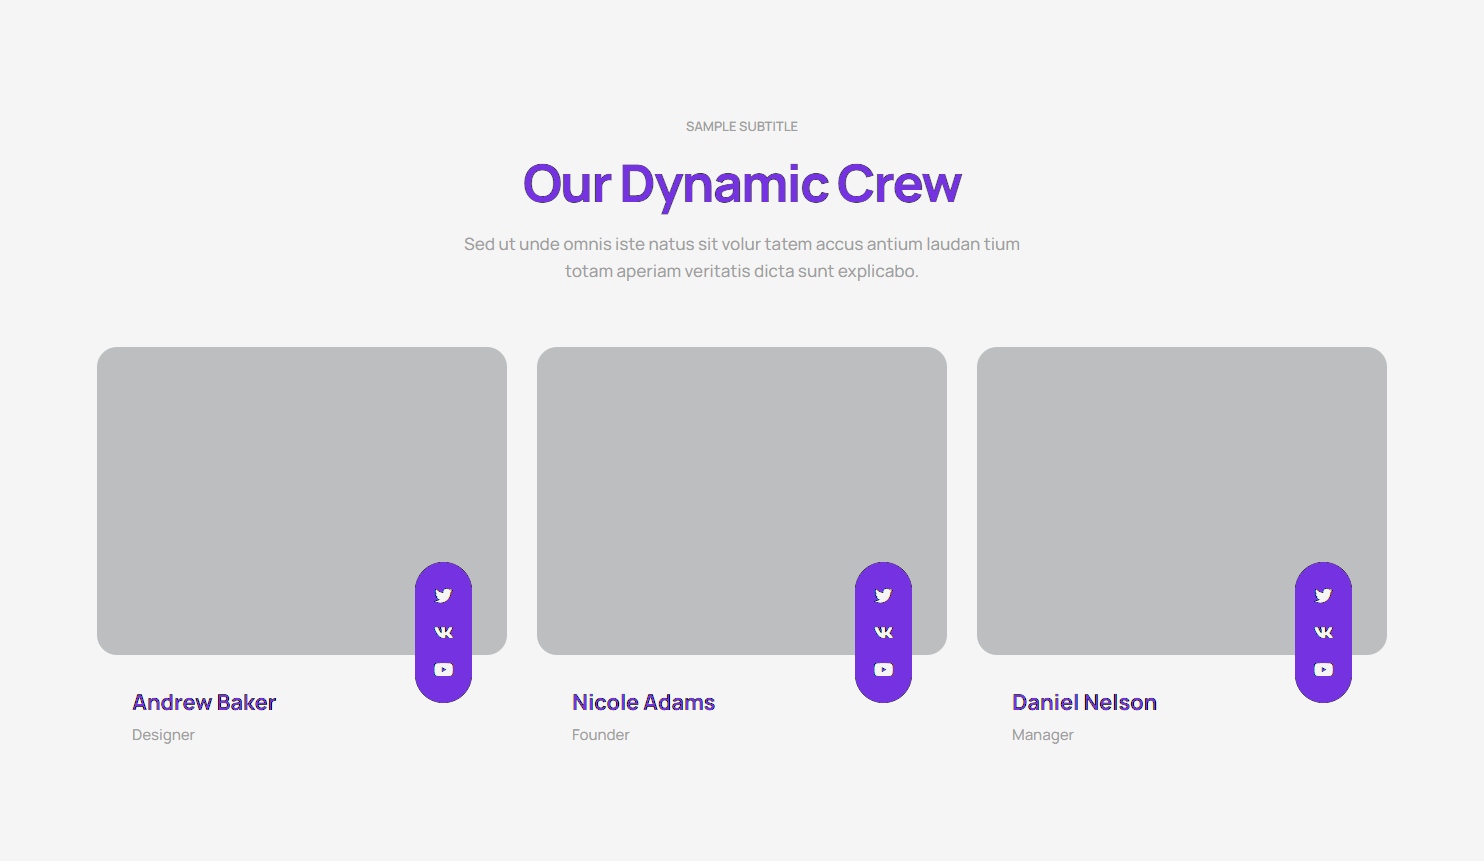Open Andrew Baker's Twitter profile icon
The height and width of the screenshot is (861, 1484).
pyautogui.click(x=443, y=595)
